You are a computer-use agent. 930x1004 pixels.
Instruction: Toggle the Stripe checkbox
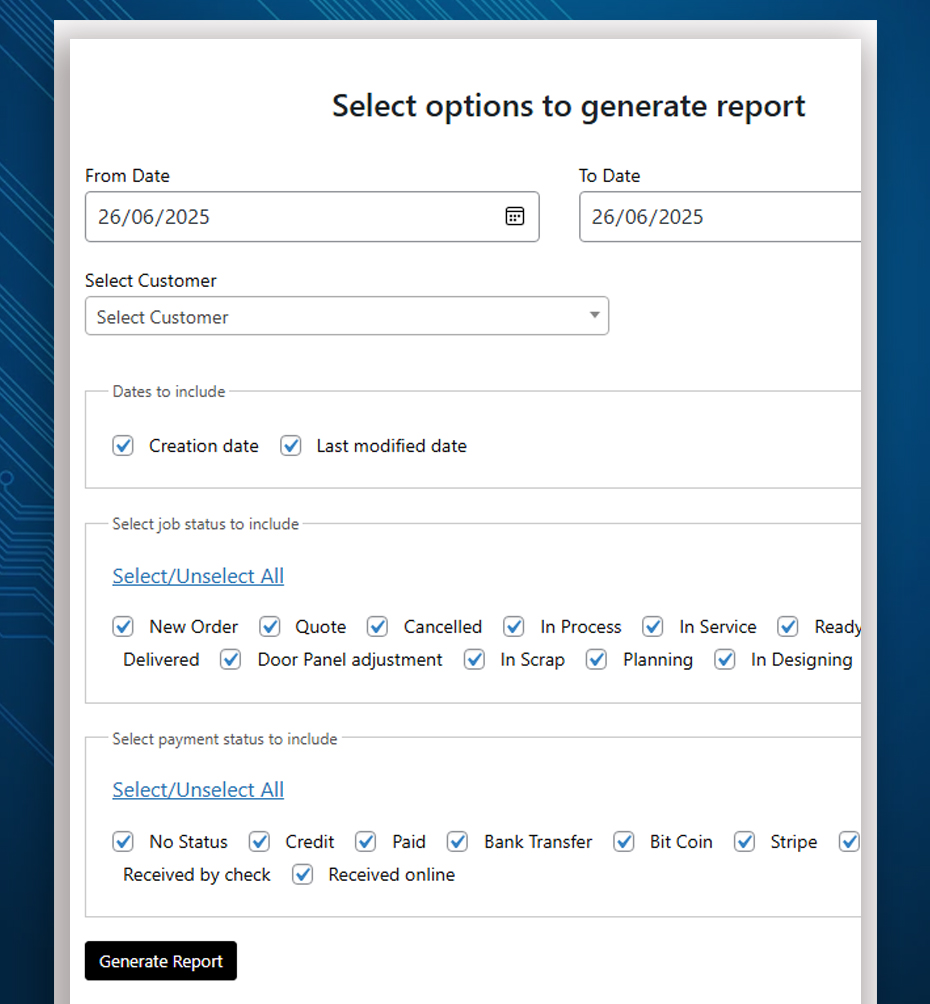(744, 841)
